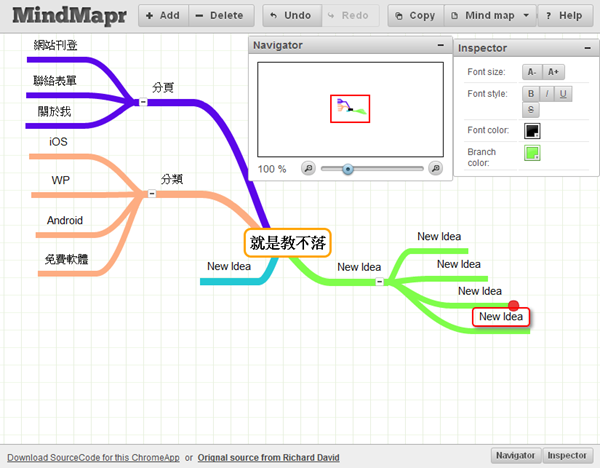Select the root node 就是教不落
The height and width of the screenshot is (468, 600).
pyautogui.click(x=287, y=243)
